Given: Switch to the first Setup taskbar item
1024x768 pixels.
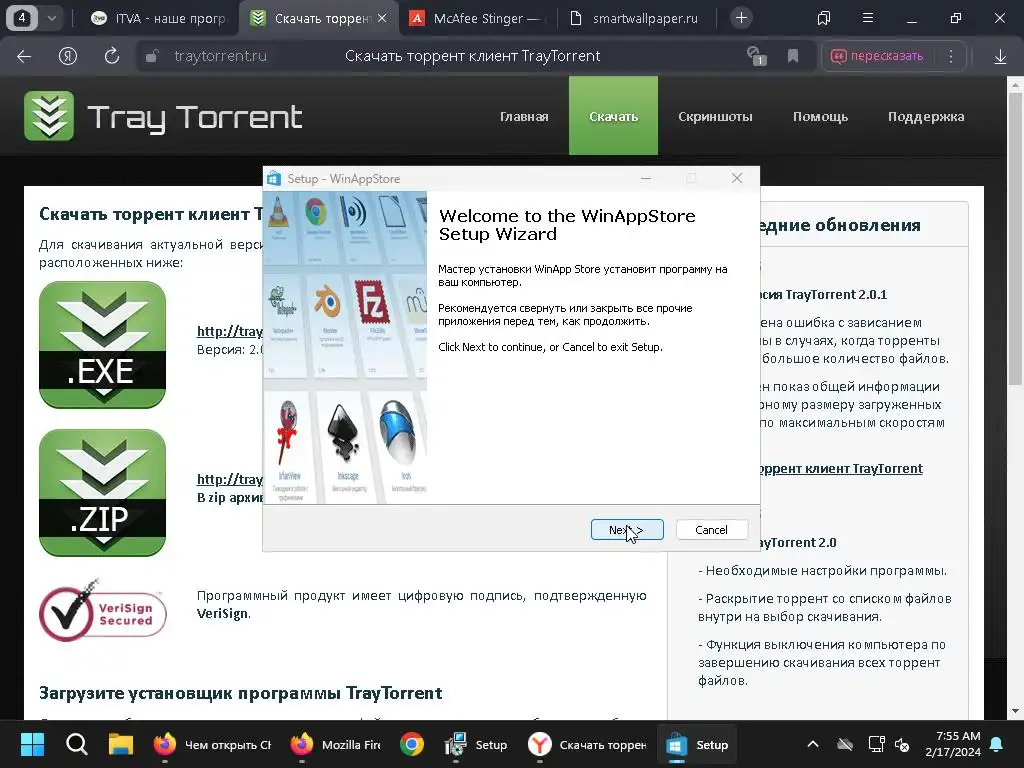Looking at the screenshot, I should point(477,744).
